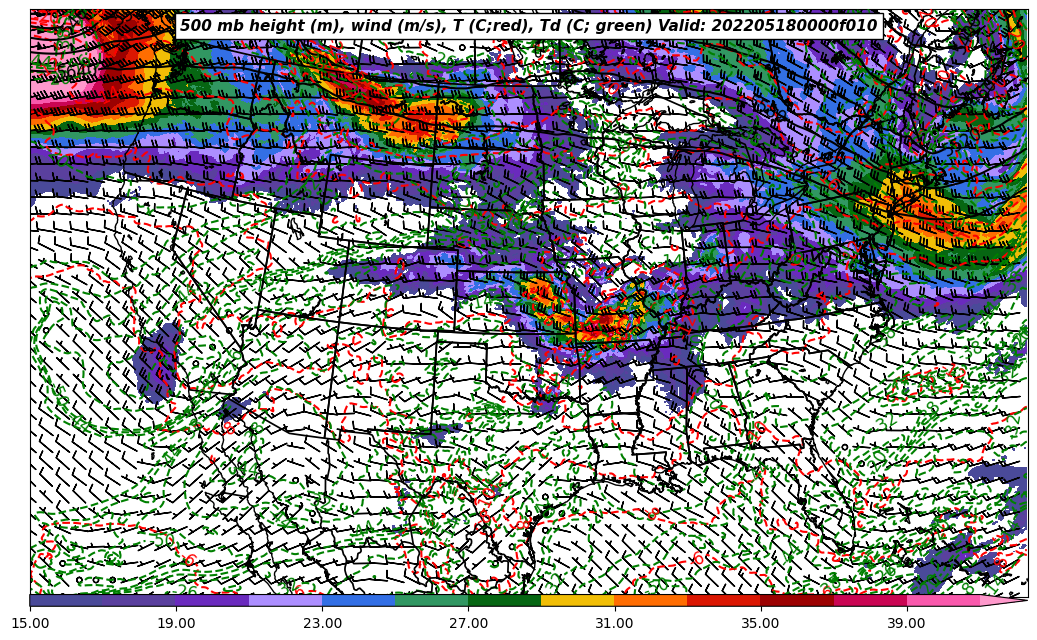
Task: Click the leftmost dark slate colorbar segment
Action: (66, 601)
